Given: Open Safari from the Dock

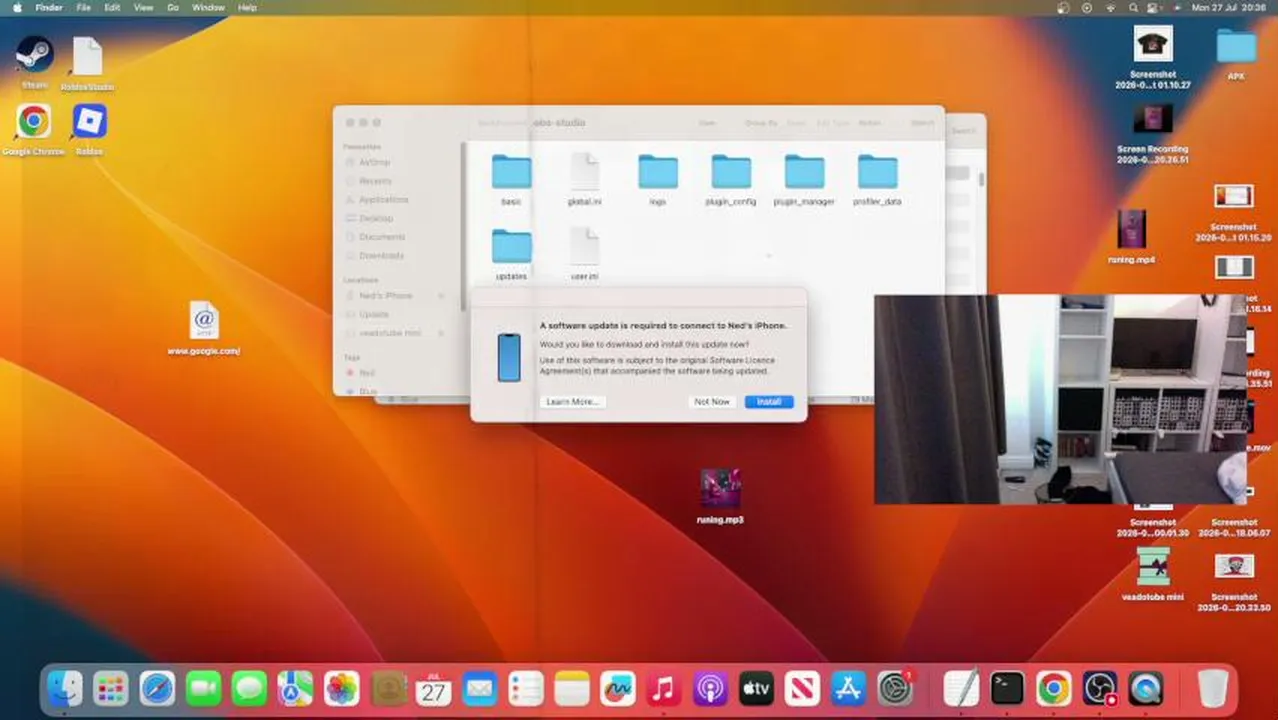Looking at the screenshot, I should (x=157, y=688).
